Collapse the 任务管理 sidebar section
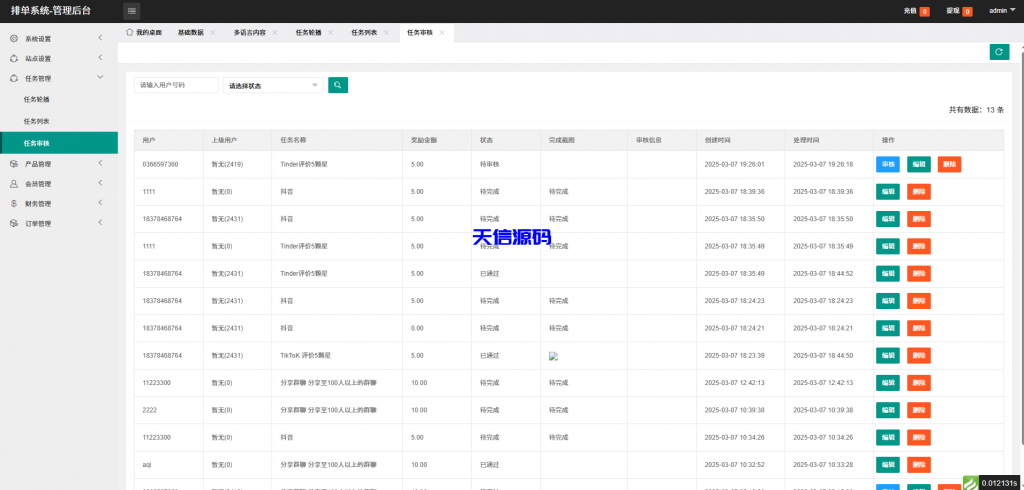 click(x=100, y=77)
